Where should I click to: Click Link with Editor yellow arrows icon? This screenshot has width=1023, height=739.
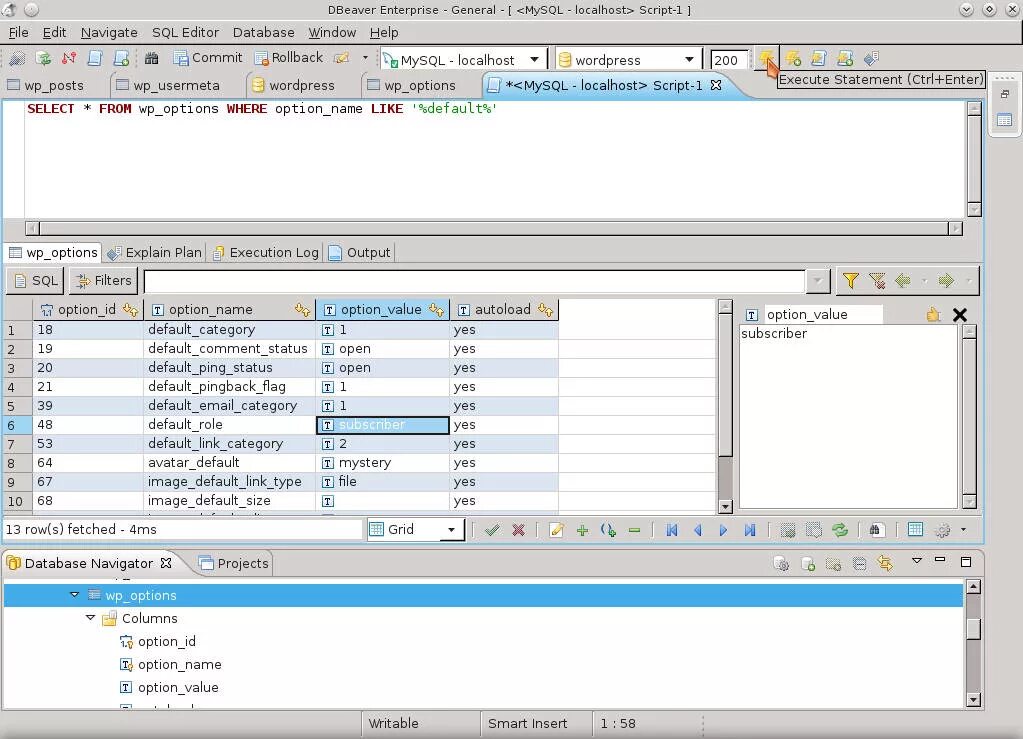coord(885,563)
